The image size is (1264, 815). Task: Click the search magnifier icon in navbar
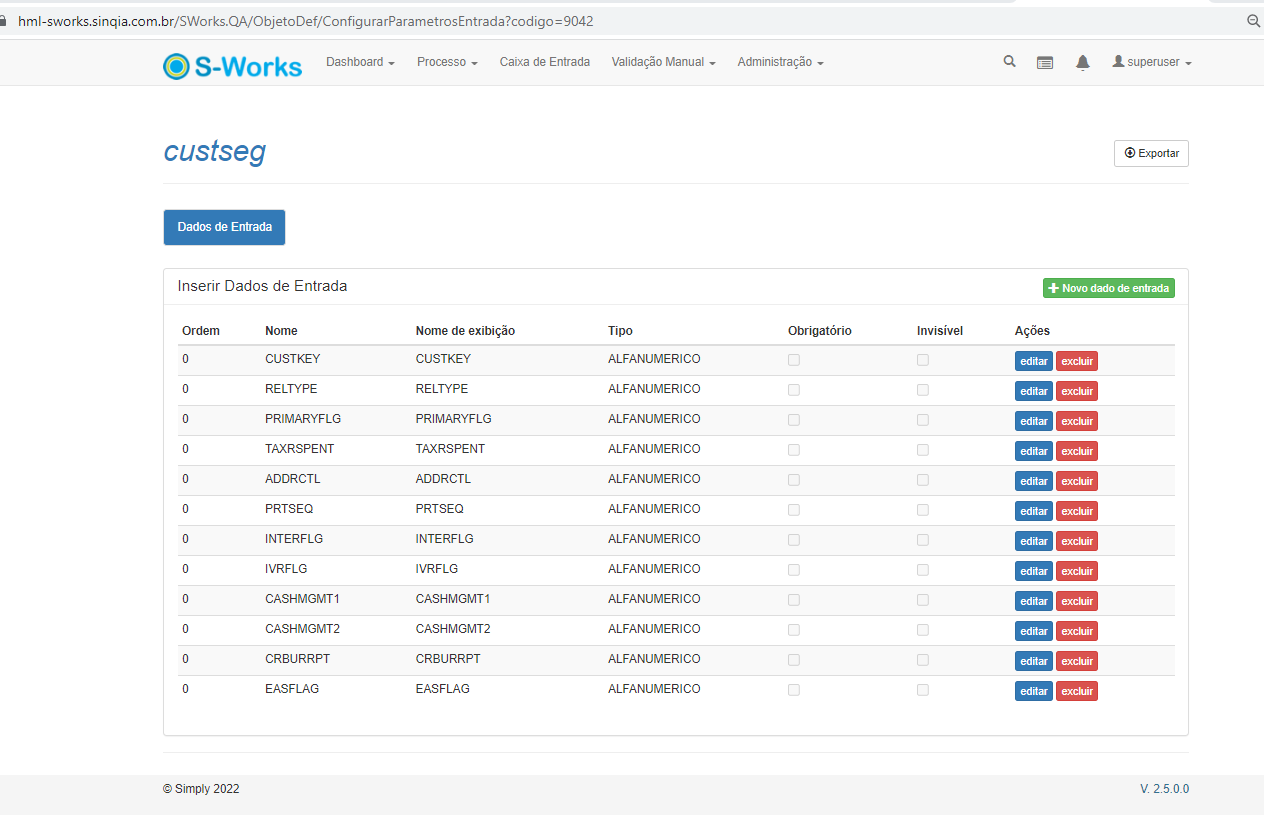pos(1009,62)
